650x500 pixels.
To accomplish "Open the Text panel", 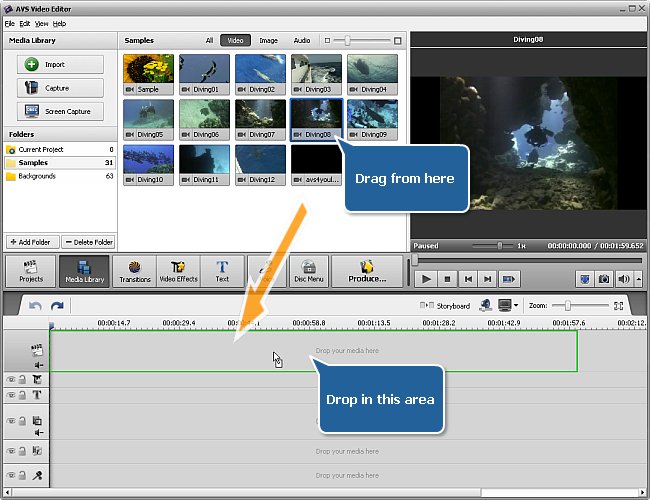I will pos(222,272).
